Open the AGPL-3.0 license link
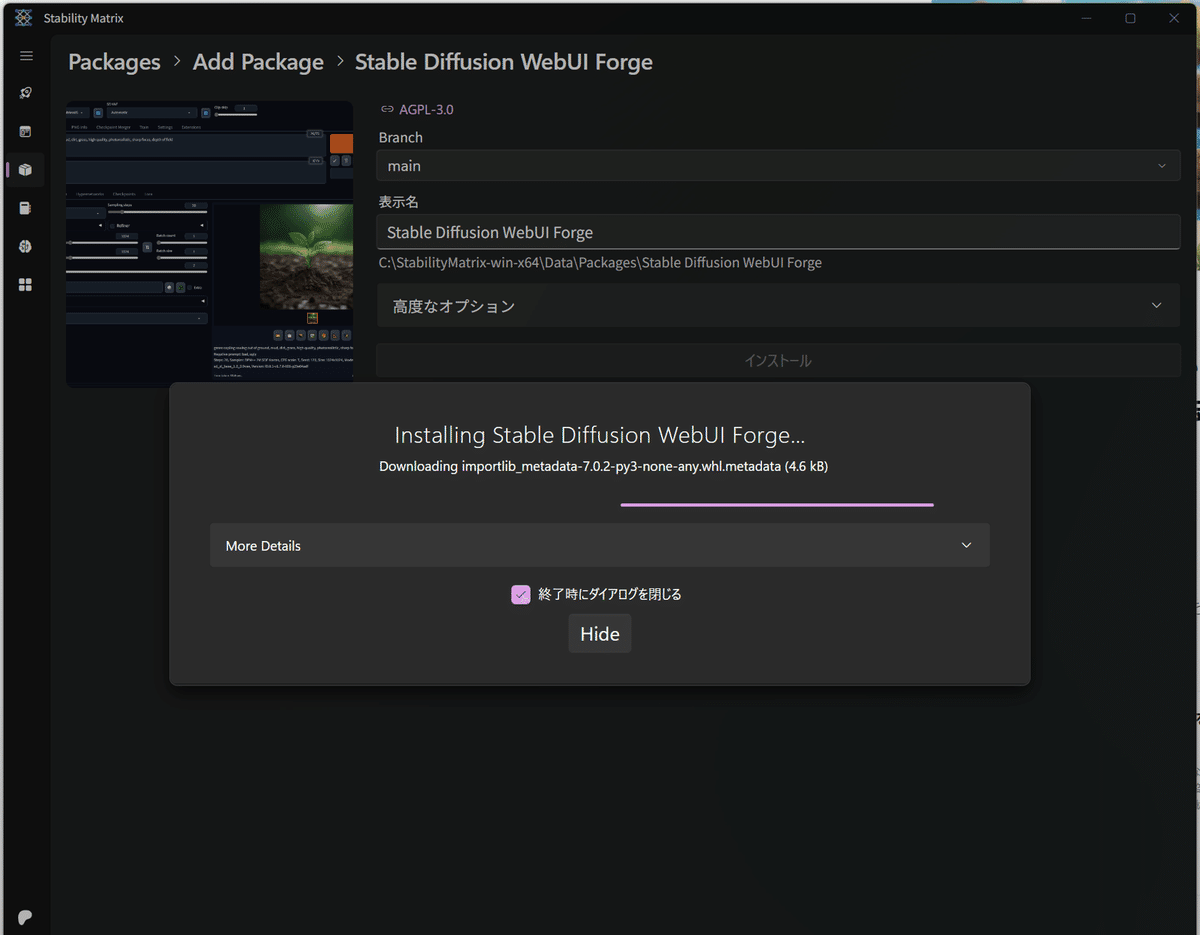The image size is (1200, 935). point(424,108)
